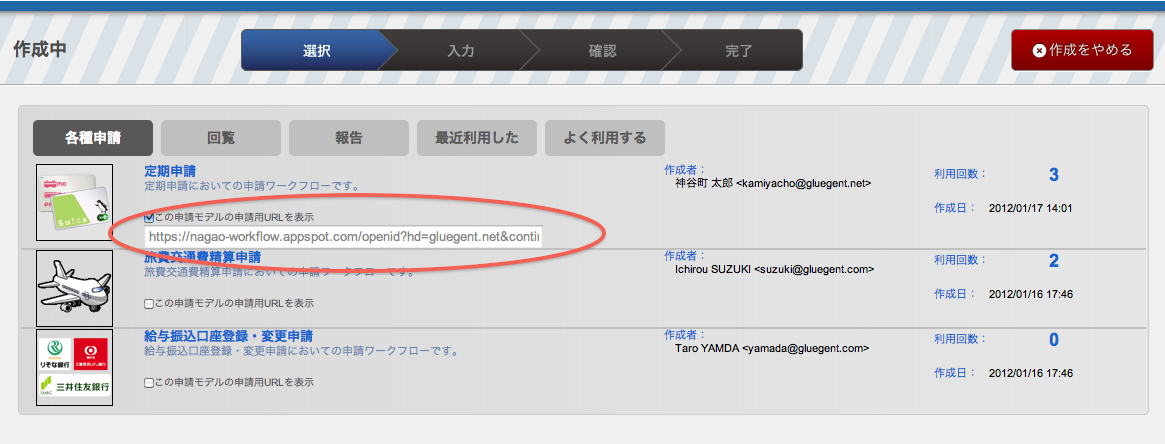Click usage count 0 for 給与振込口座登録

[x=1053, y=340]
